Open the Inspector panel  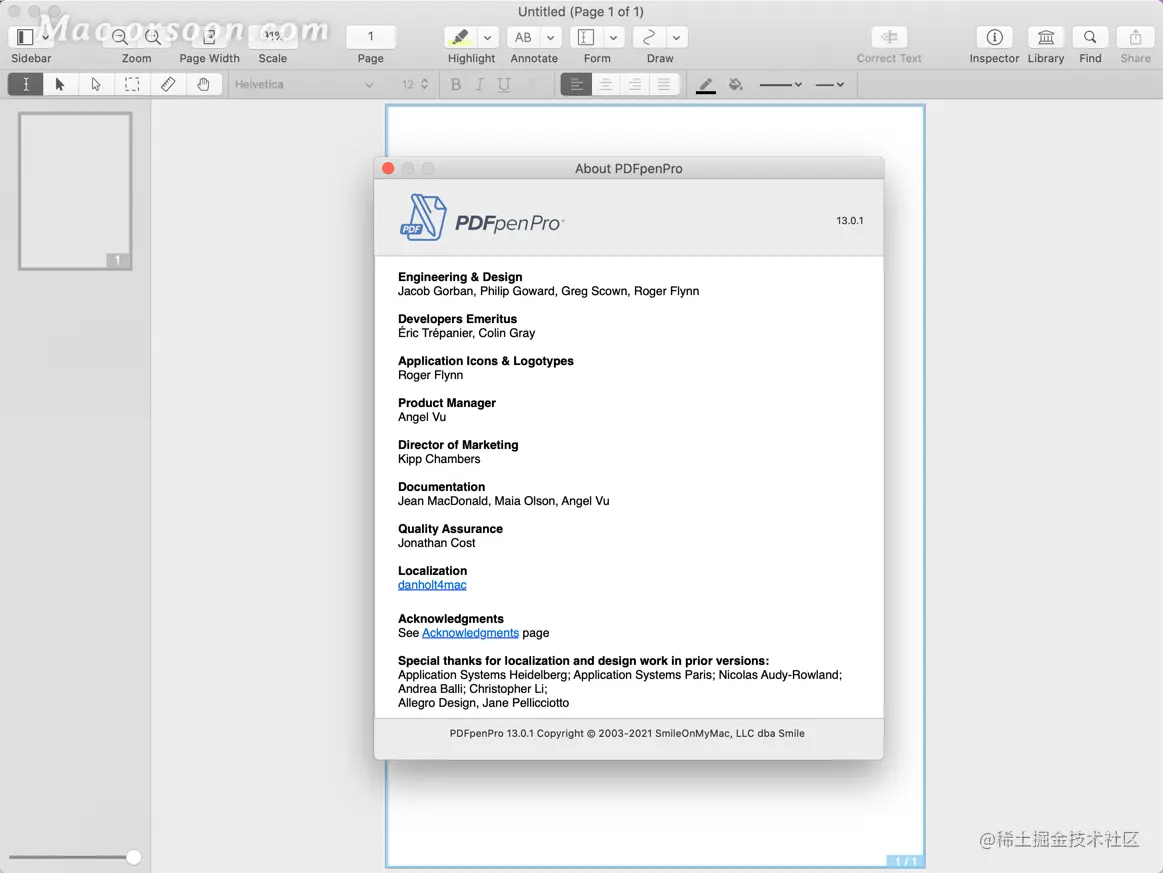(x=994, y=36)
